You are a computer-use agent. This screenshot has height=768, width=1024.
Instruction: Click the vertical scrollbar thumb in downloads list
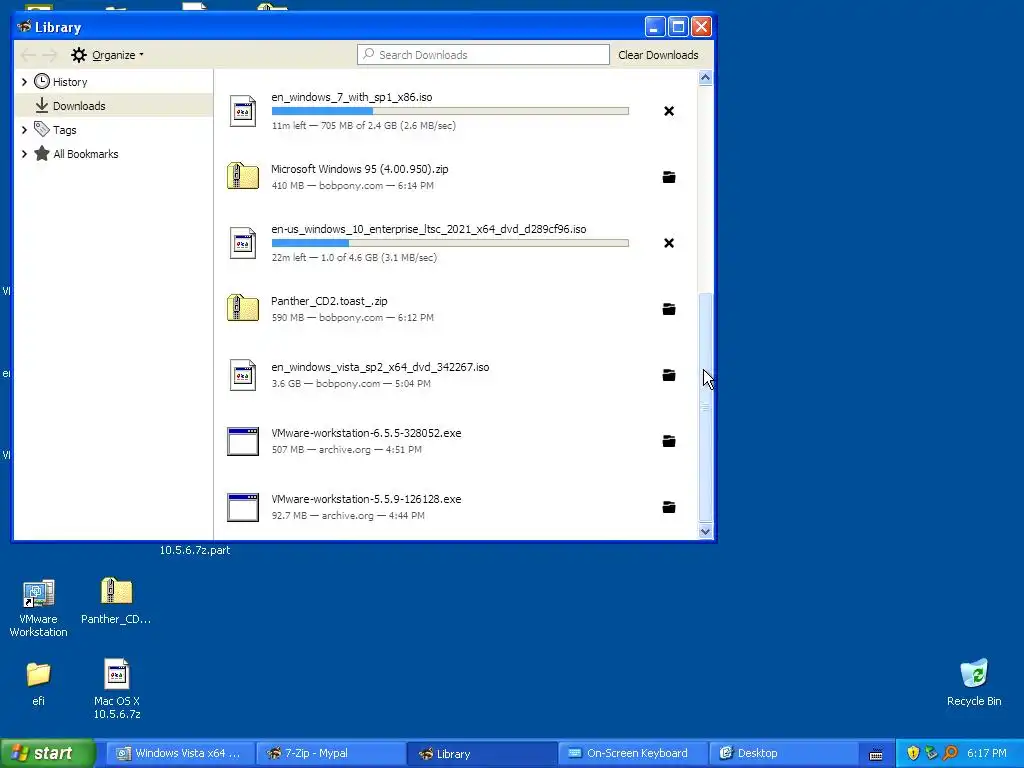click(705, 406)
